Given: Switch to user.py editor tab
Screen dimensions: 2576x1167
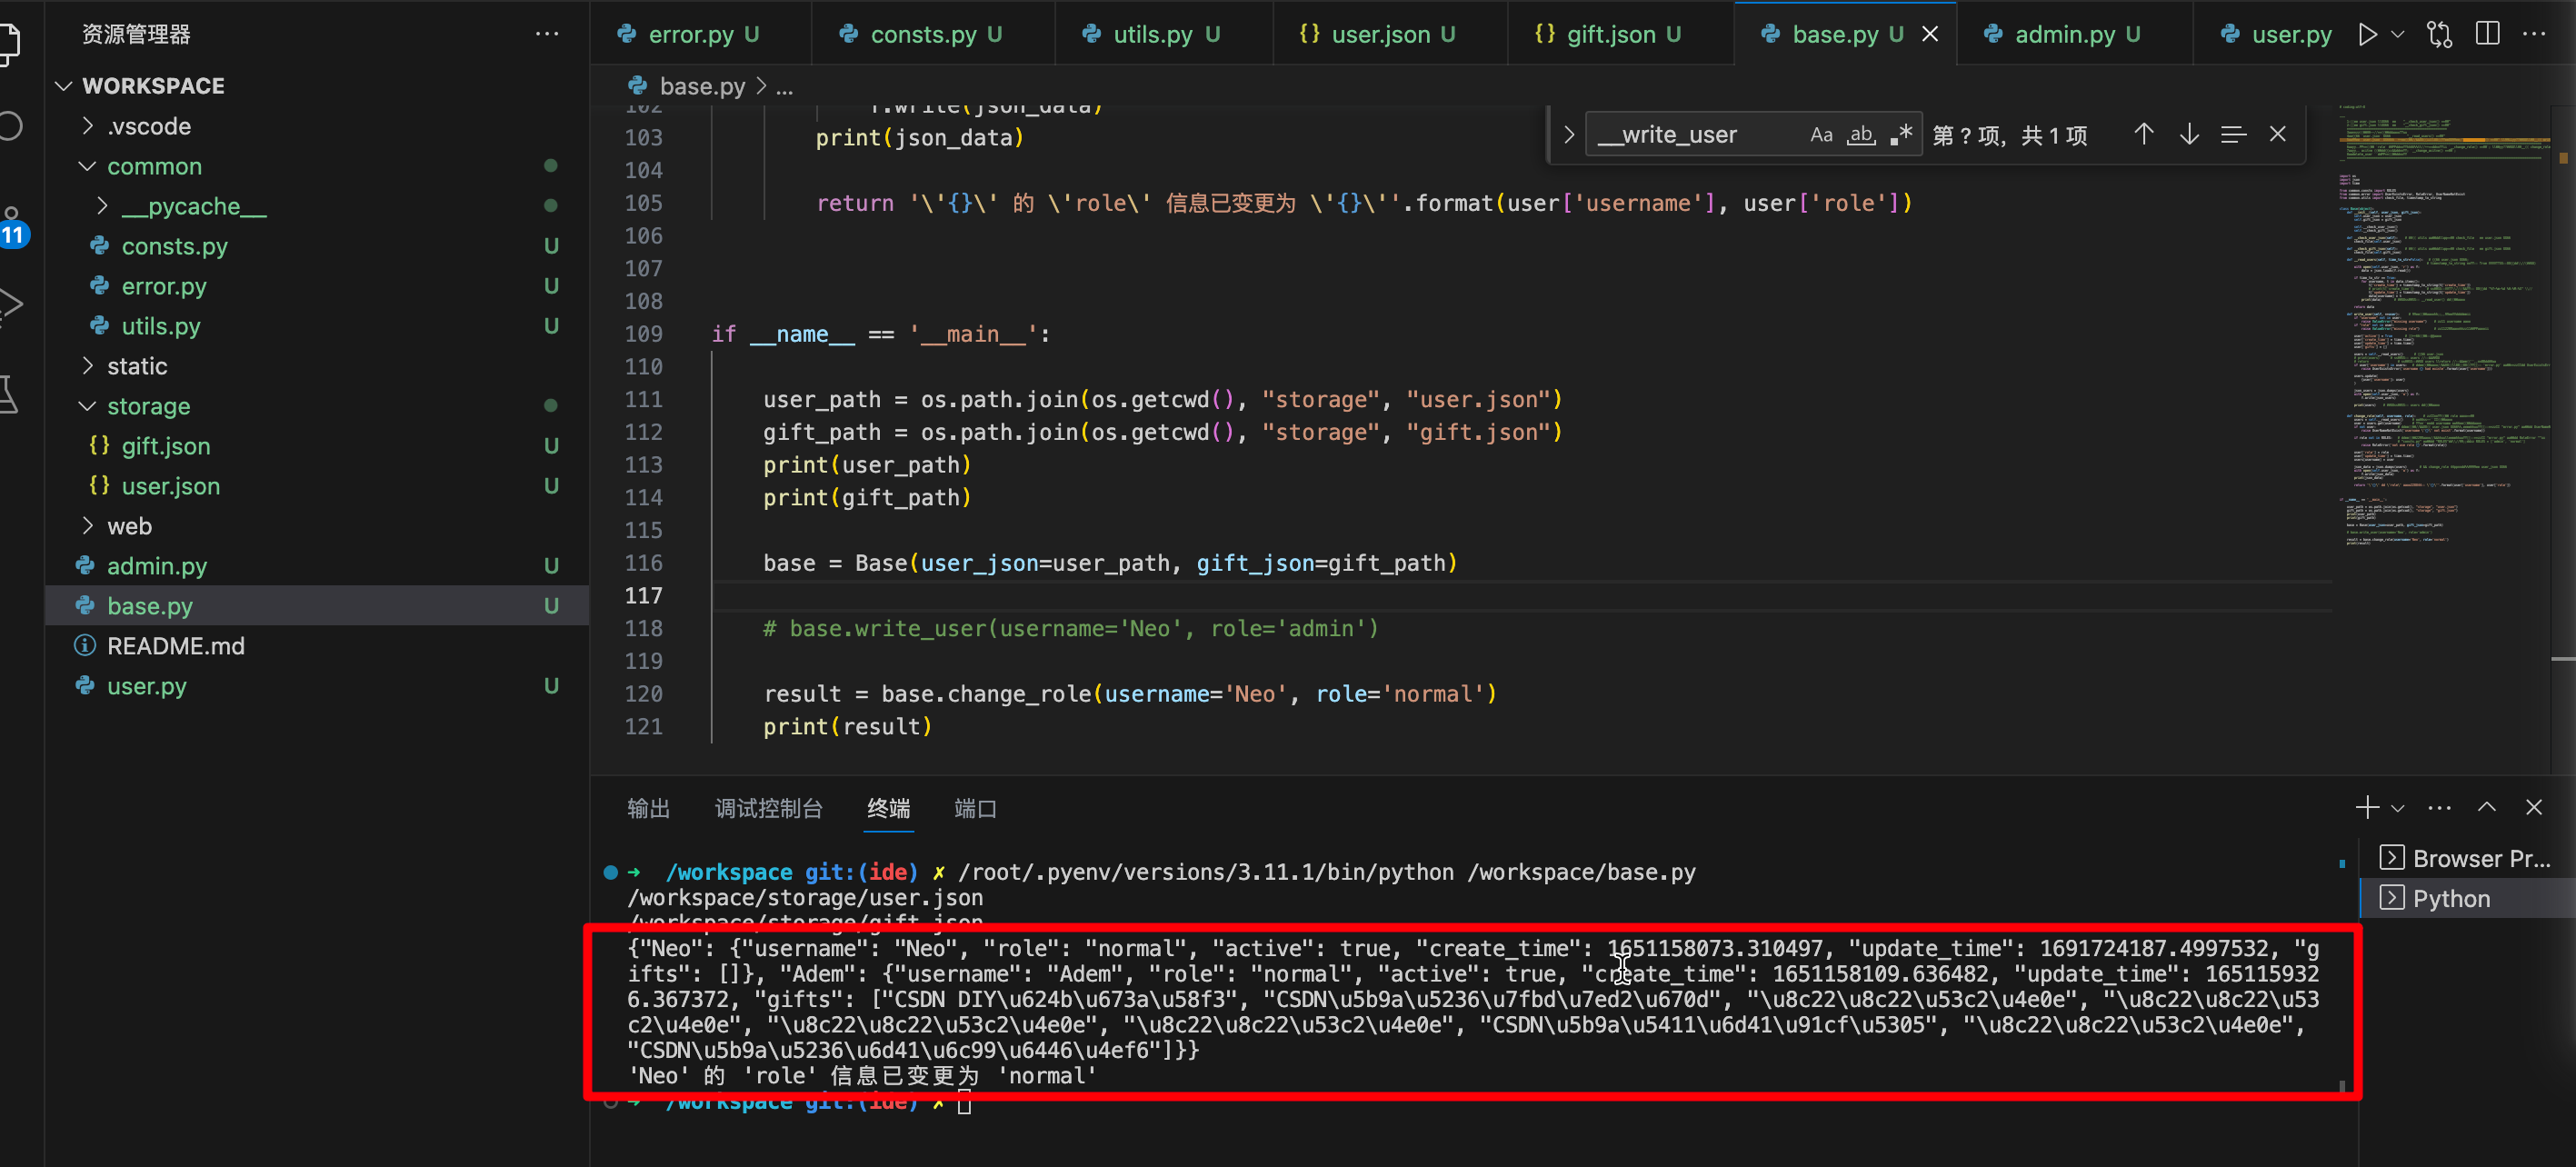Looking at the screenshot, I should tap(2278, 34).
